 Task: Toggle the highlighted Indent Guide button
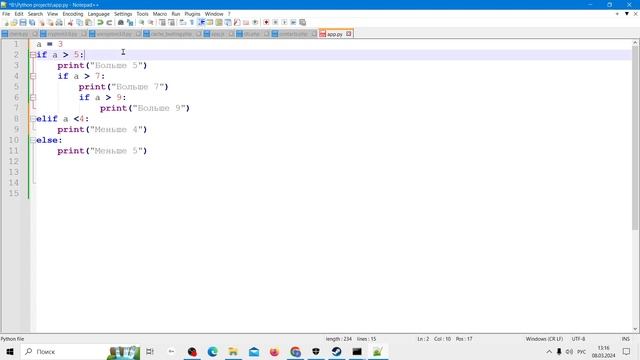pos(201,22)
